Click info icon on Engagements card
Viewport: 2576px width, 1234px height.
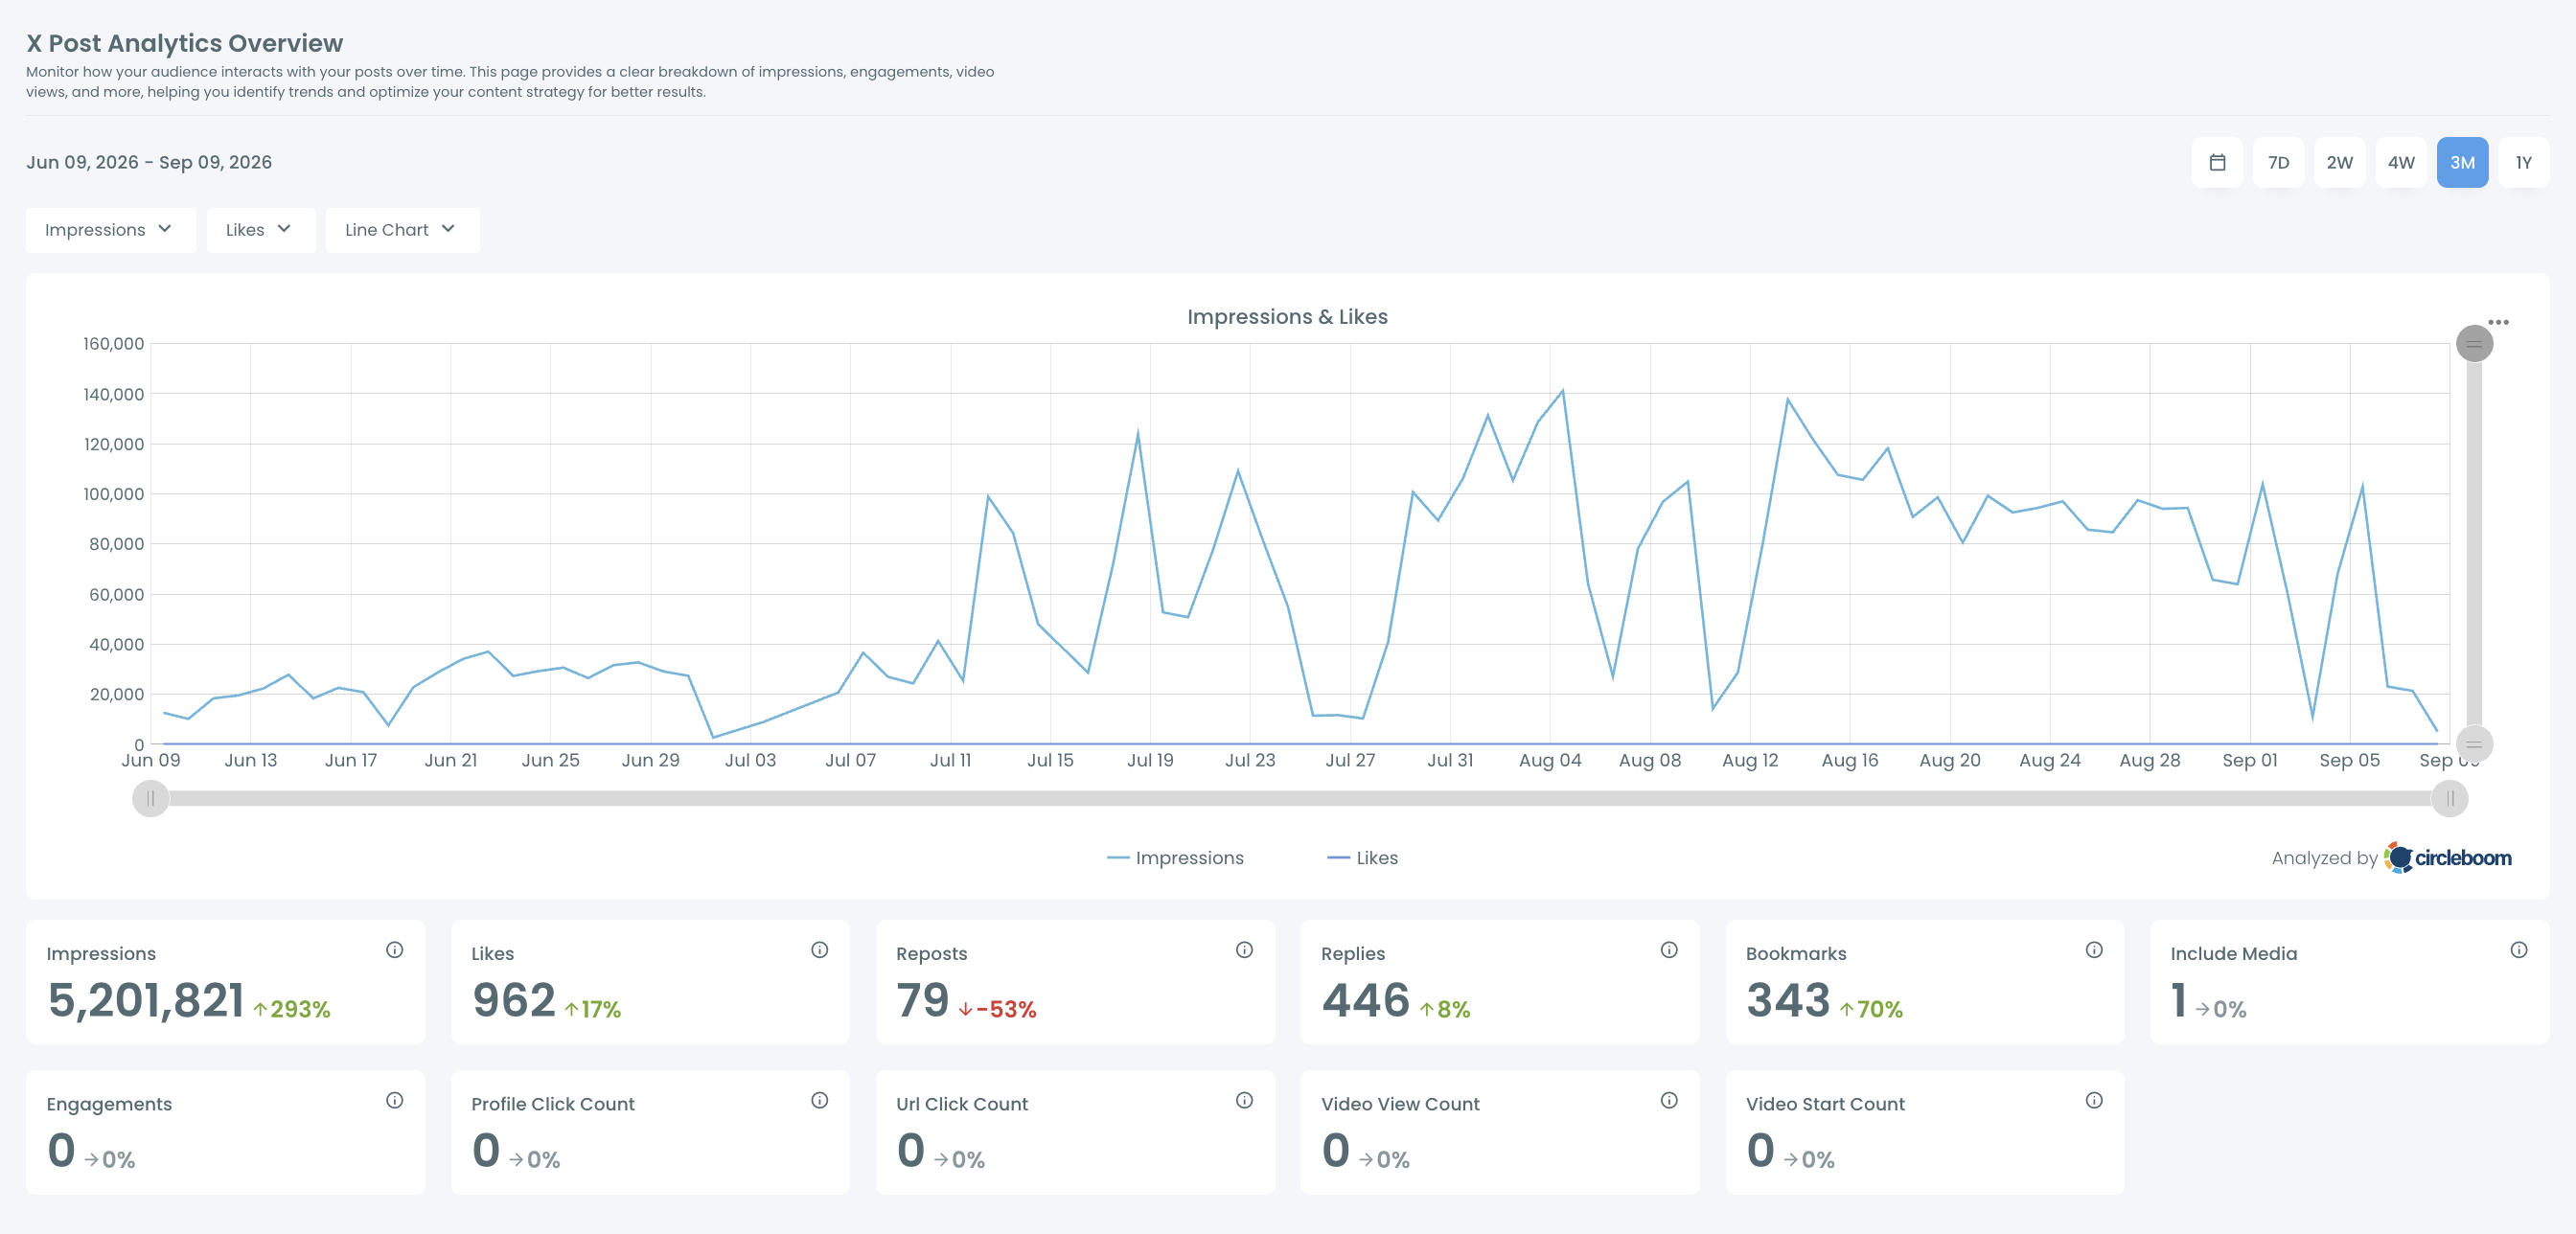click(x=395, y=1100)
